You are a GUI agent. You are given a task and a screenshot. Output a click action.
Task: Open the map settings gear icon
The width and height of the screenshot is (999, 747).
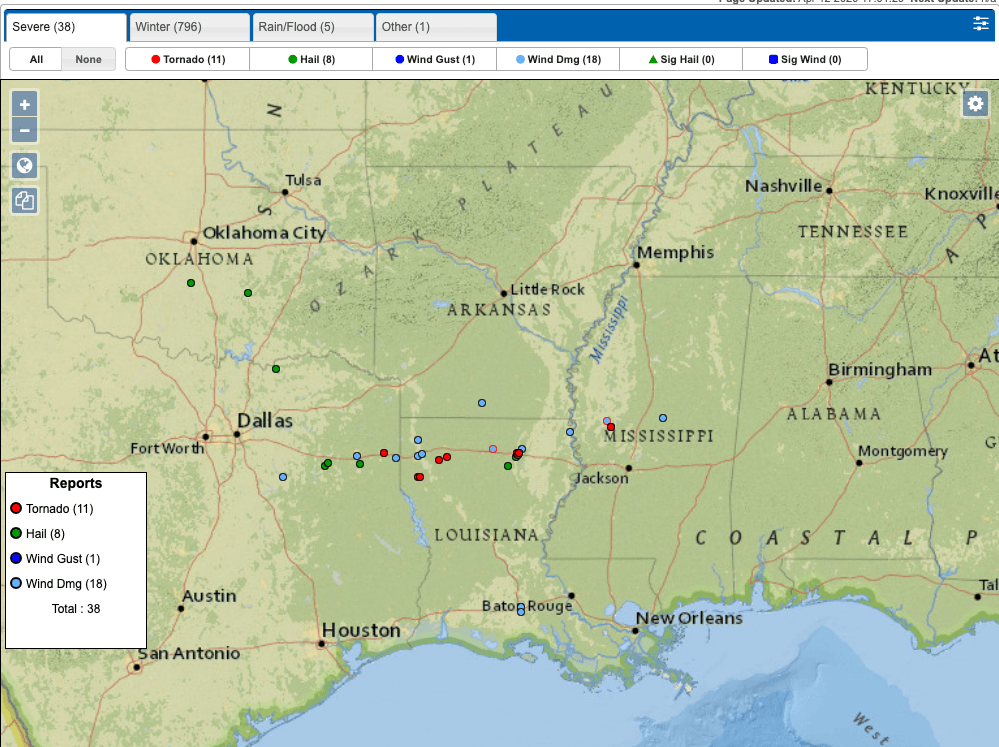tap(975, 103)
